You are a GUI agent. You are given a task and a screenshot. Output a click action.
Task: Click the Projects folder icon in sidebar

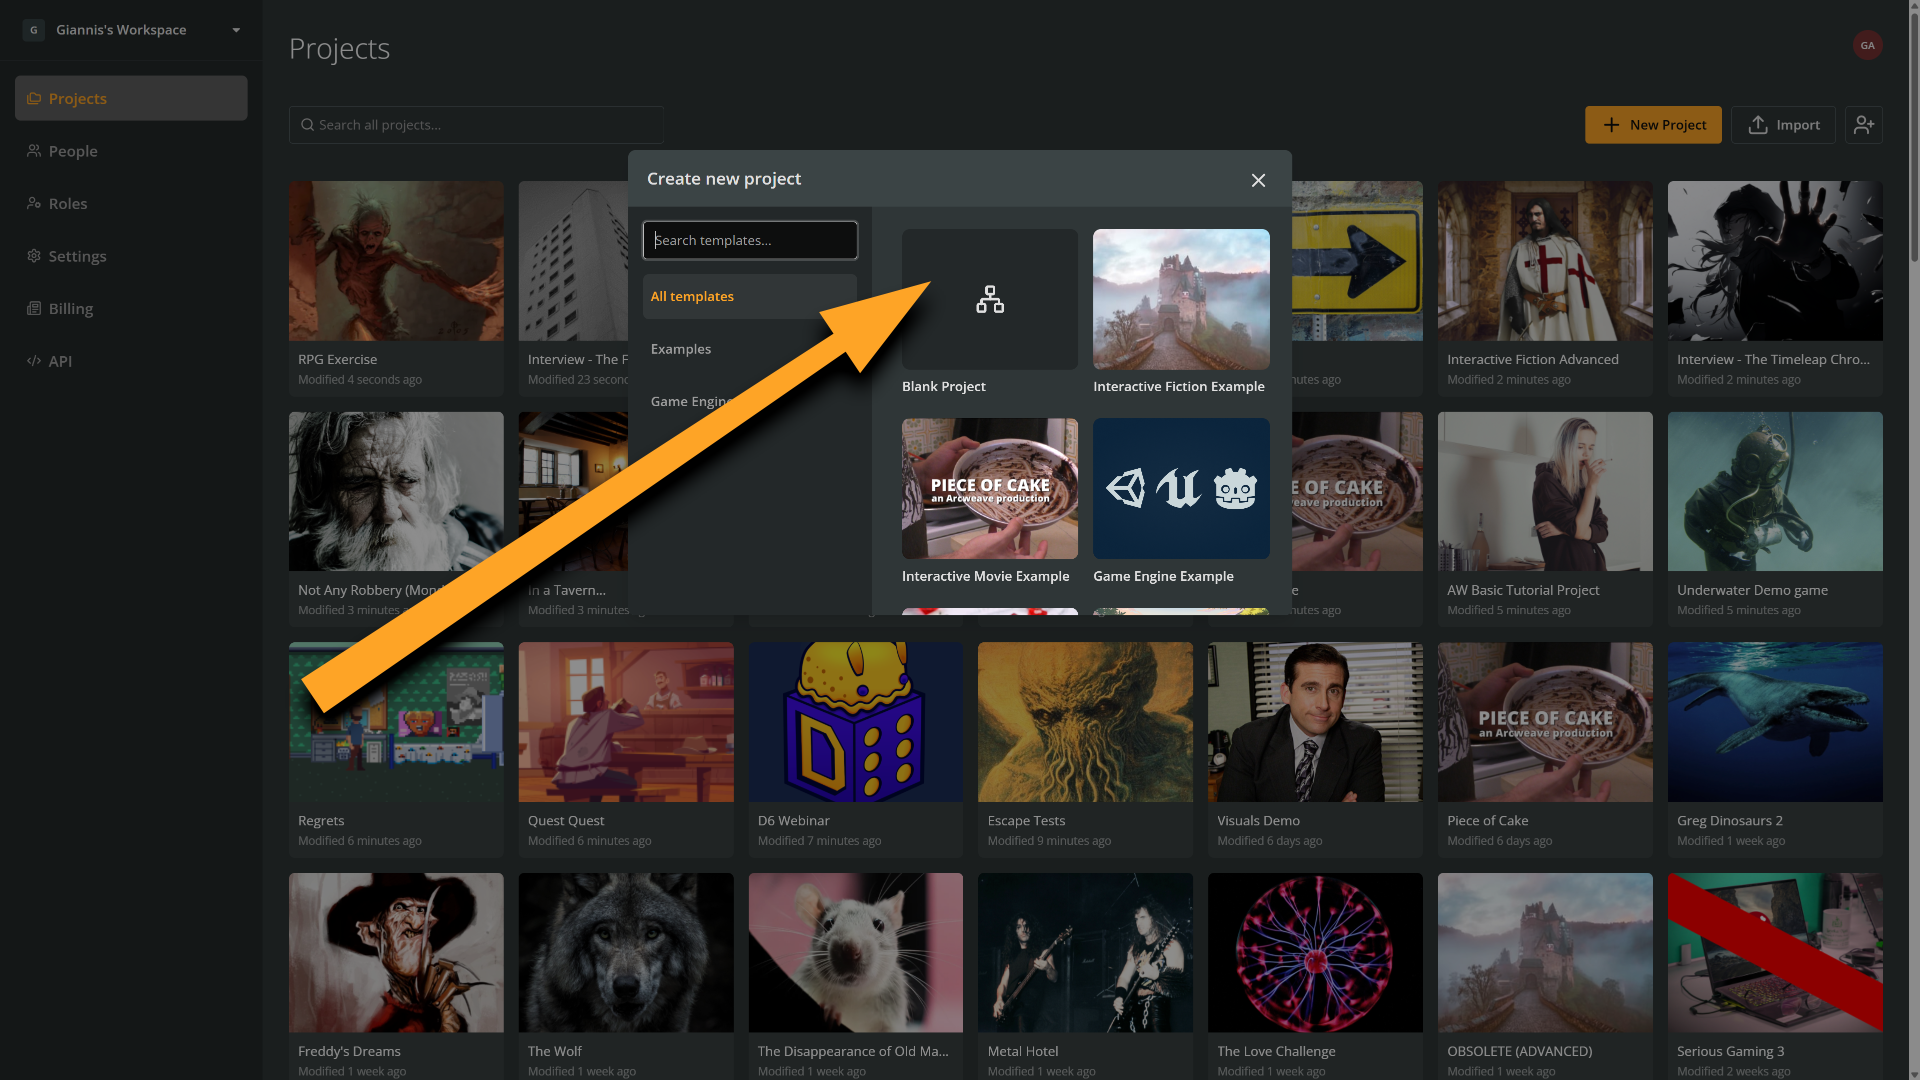click(34, 98)
